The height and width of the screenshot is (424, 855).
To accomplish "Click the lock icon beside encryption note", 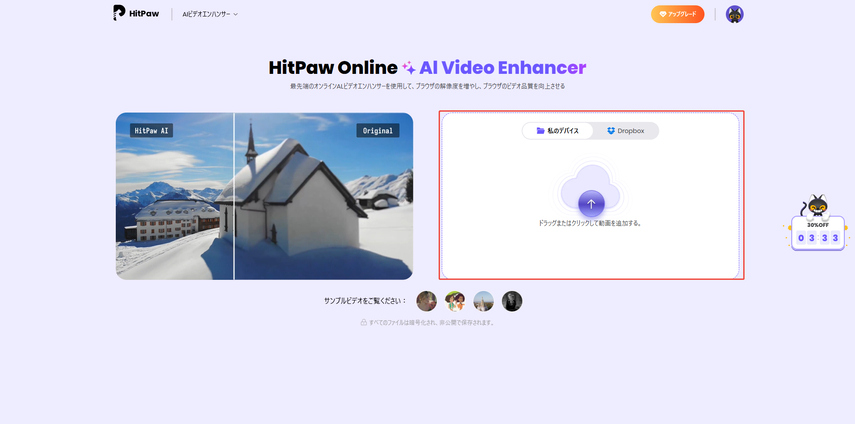I will (363, 323).
